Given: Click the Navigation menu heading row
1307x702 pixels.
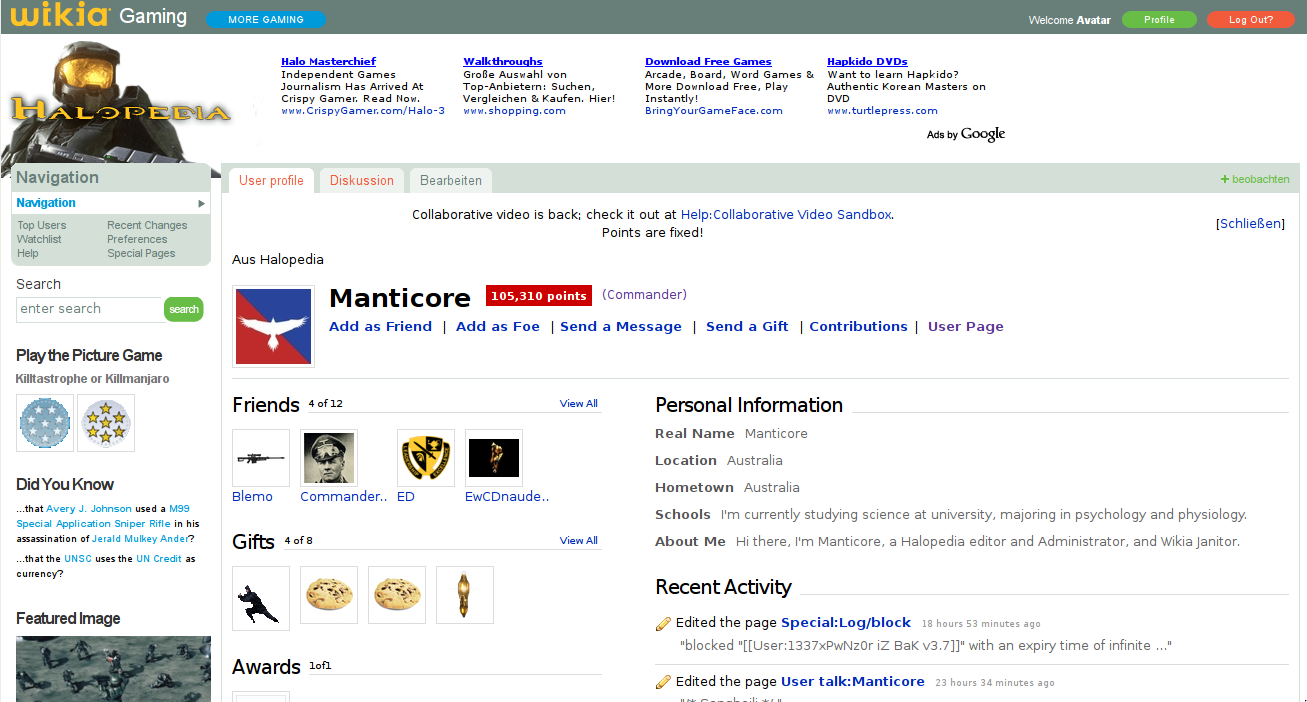Looking at the screenshot, I should pyautogui.click(x=111, y=203).
